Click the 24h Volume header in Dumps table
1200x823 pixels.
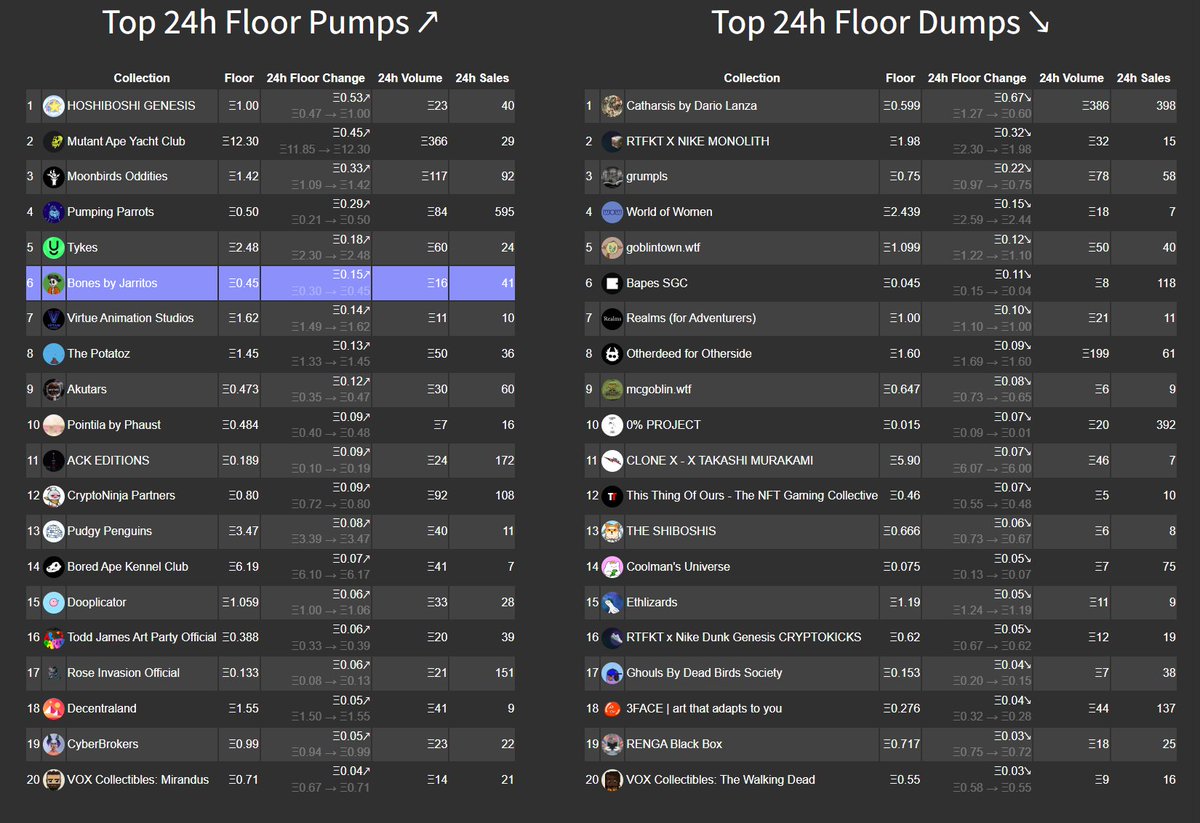[1072, 78]
